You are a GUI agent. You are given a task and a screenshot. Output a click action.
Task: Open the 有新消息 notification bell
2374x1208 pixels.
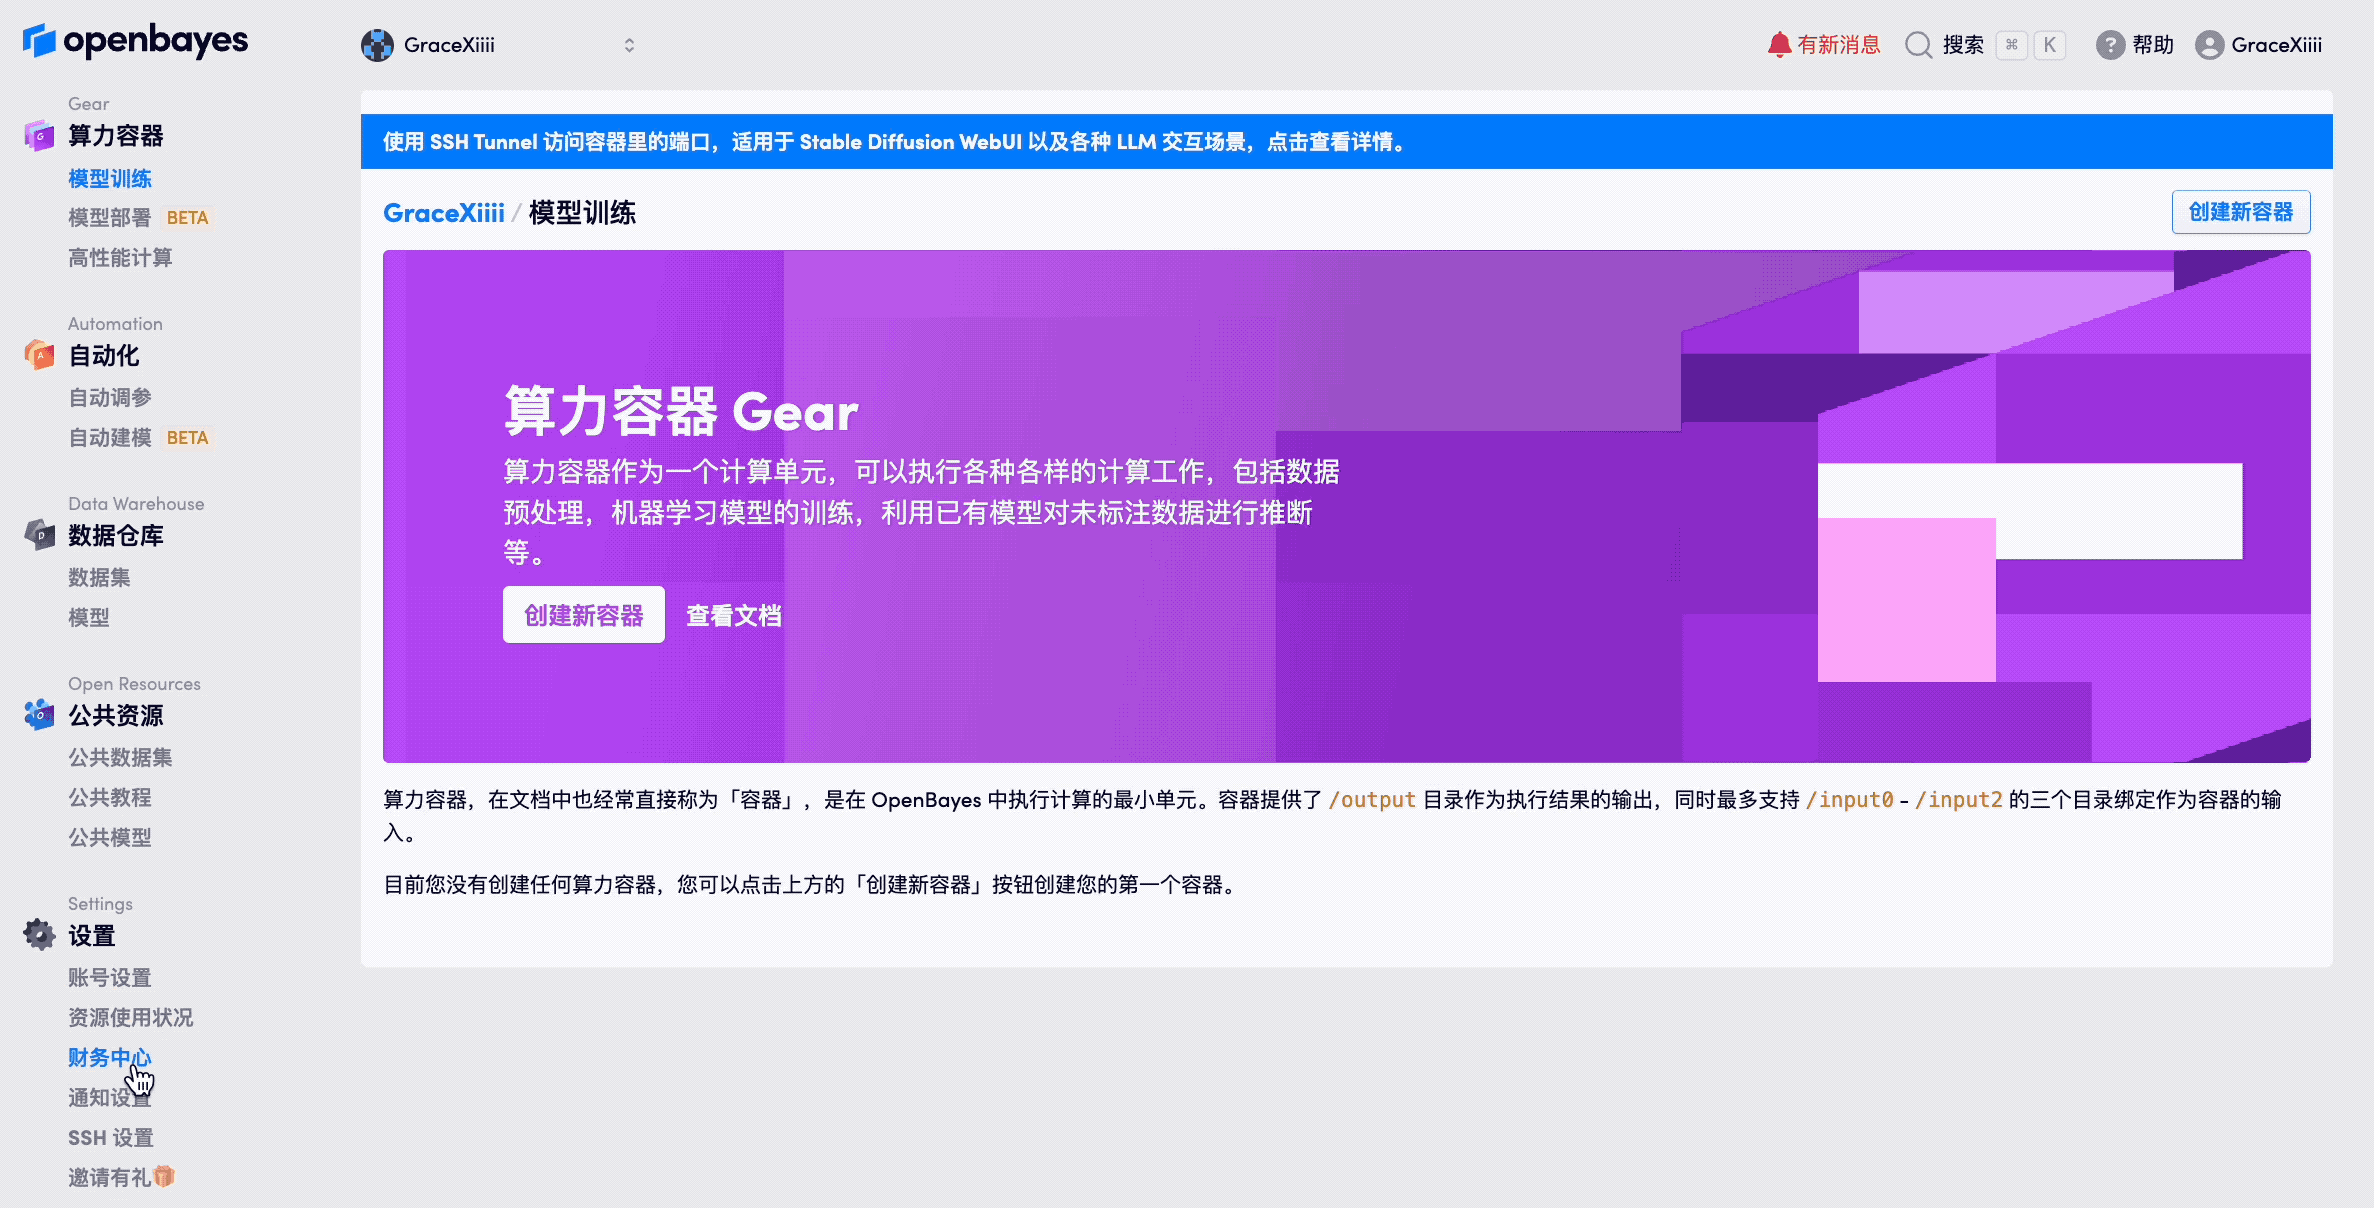tap(1822, 44)
